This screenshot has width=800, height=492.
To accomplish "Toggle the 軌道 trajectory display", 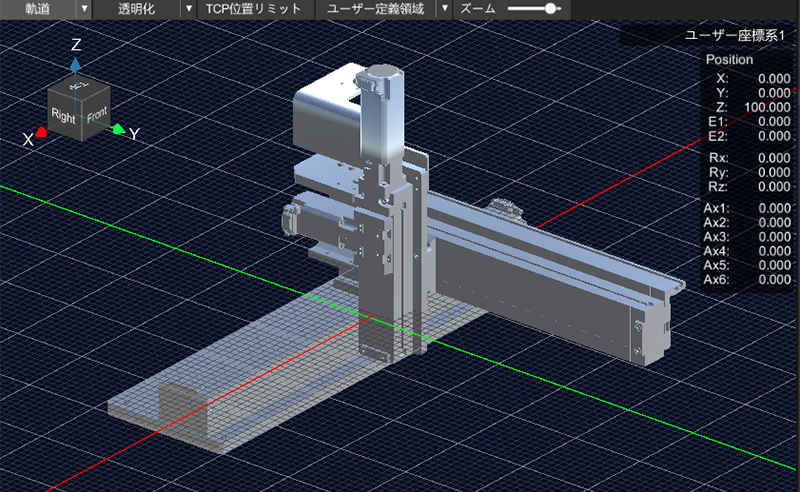I will click(37, 9).
